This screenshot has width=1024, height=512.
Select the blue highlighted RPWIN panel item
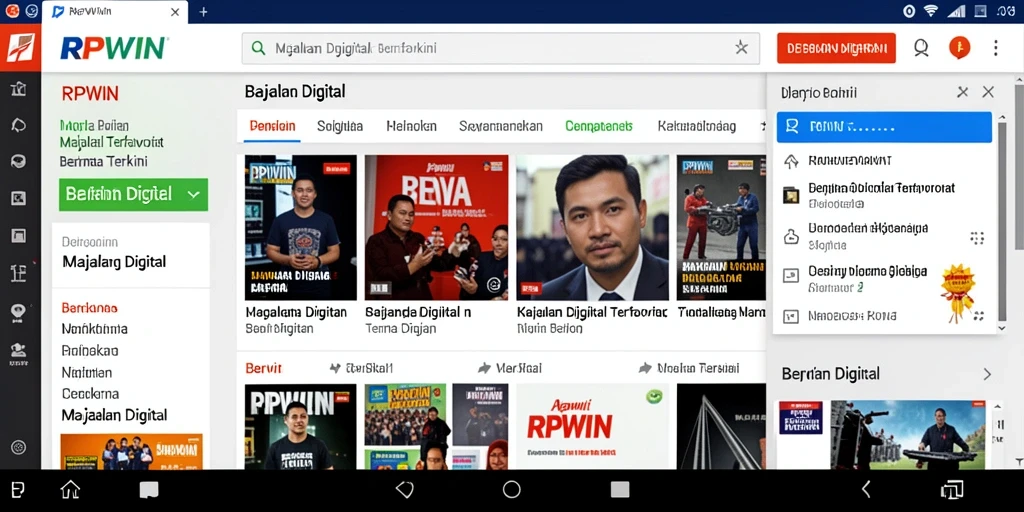tap(884, 127)
